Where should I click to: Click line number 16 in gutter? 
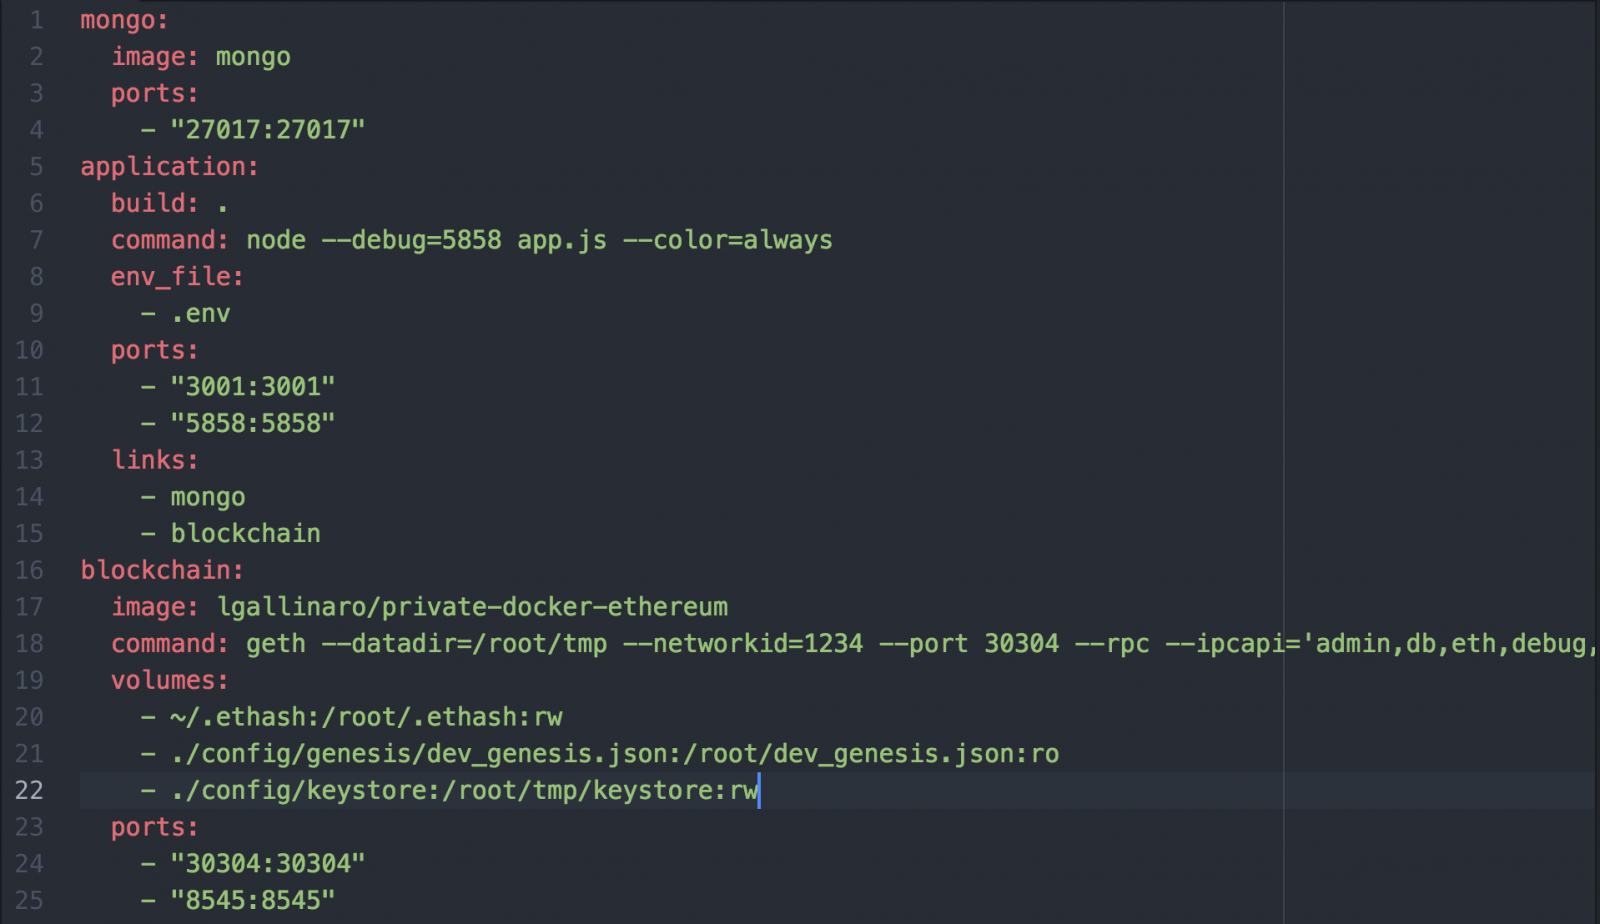tap(29, 570)
